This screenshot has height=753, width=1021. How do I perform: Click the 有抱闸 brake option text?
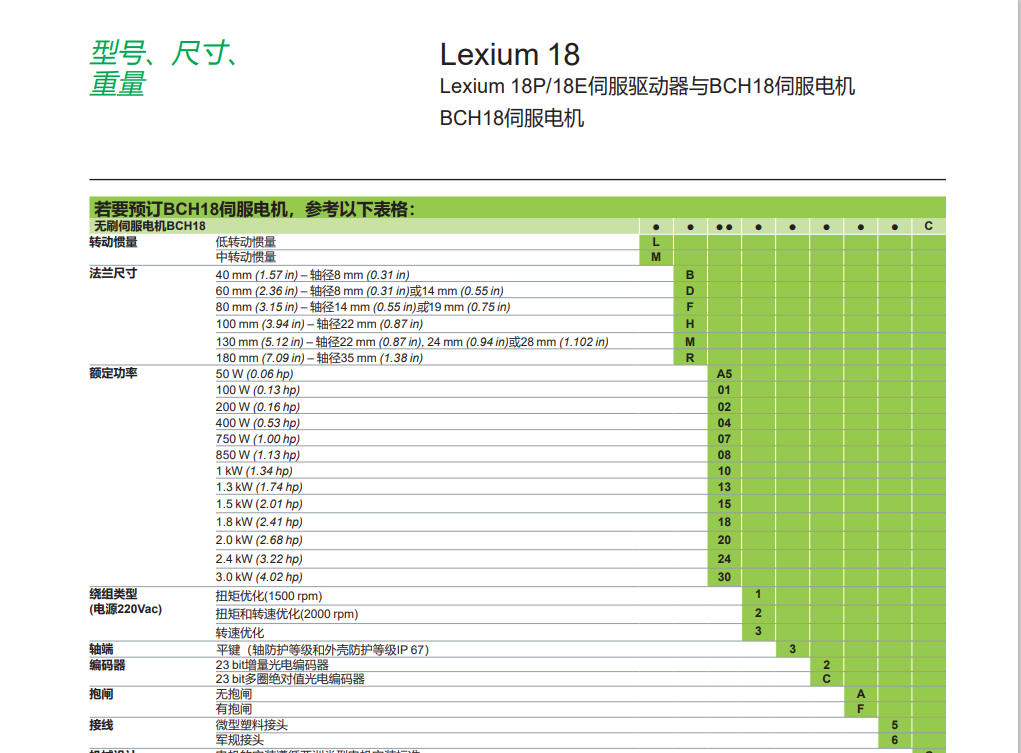pos(234,709)
